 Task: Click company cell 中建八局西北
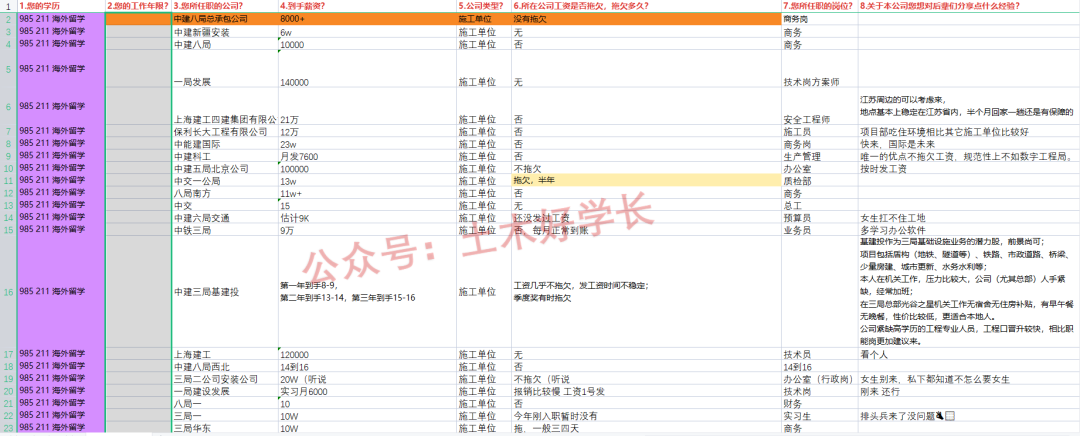pyautogui.click(x=225, y=367)
